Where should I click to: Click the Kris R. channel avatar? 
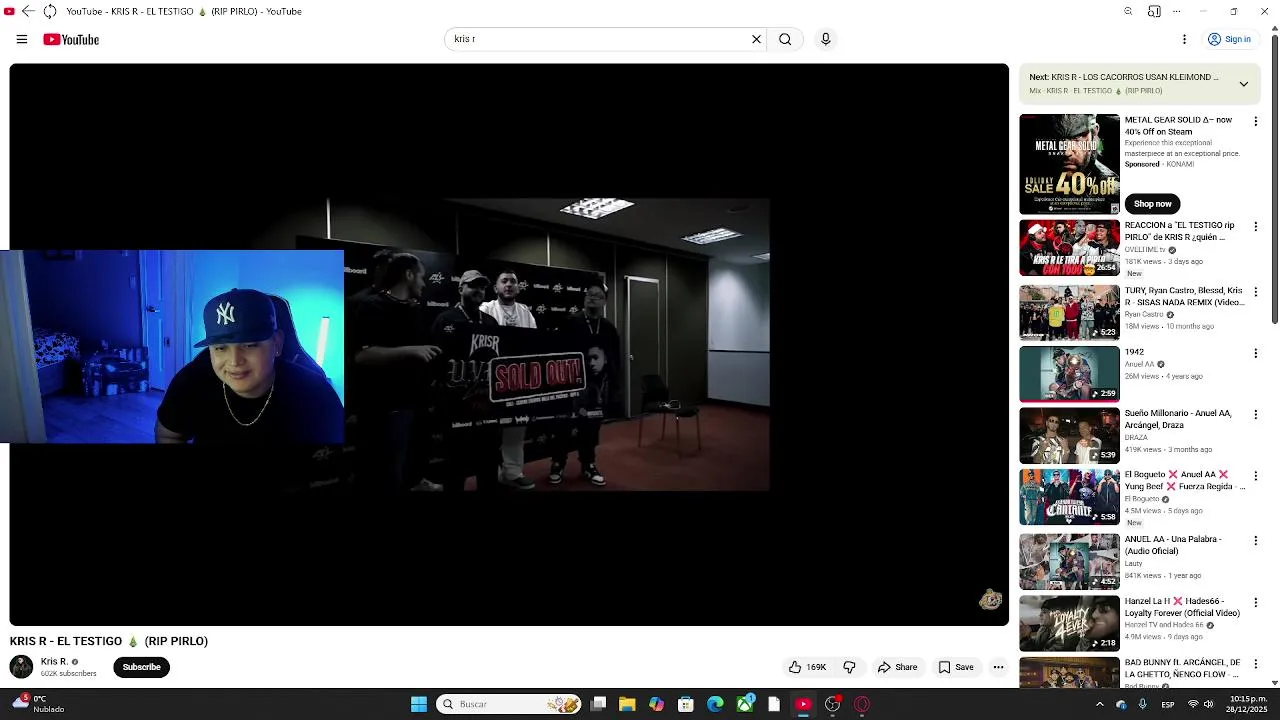(x=21, y=667)
